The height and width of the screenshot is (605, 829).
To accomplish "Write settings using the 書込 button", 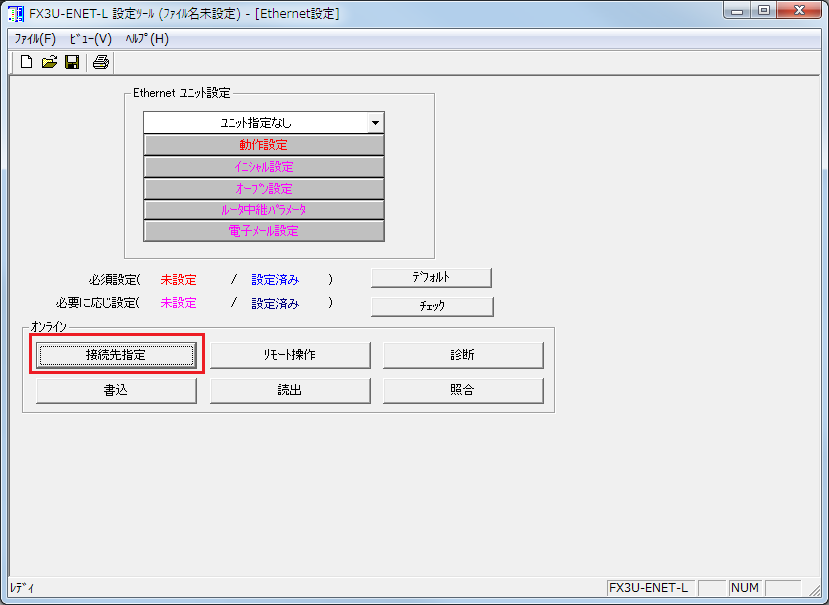I will coord(116,390).
